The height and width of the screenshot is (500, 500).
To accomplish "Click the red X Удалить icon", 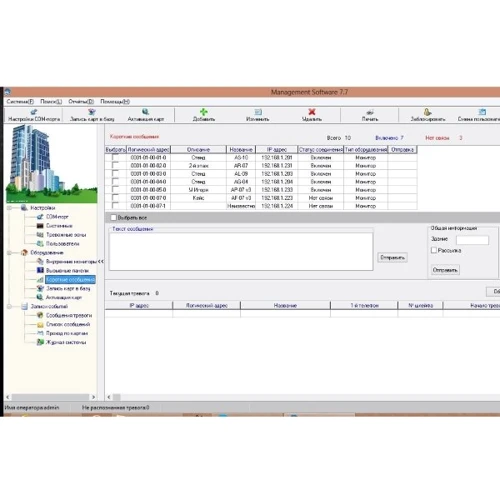I will point(312,112).
